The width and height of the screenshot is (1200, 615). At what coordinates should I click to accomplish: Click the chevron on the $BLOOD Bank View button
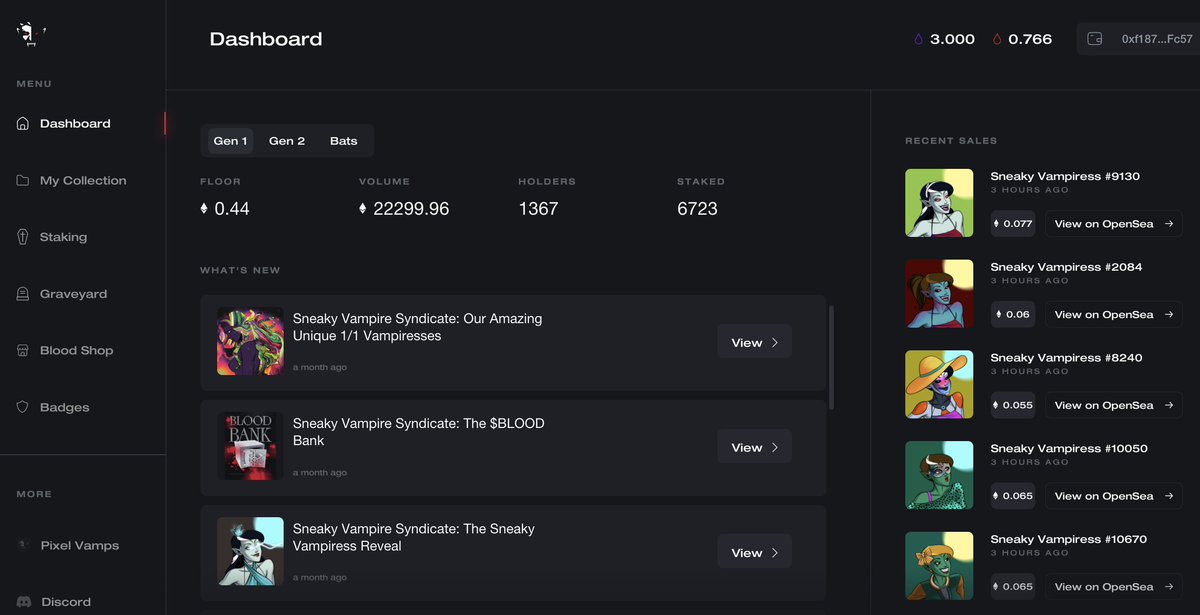(774, 447)
